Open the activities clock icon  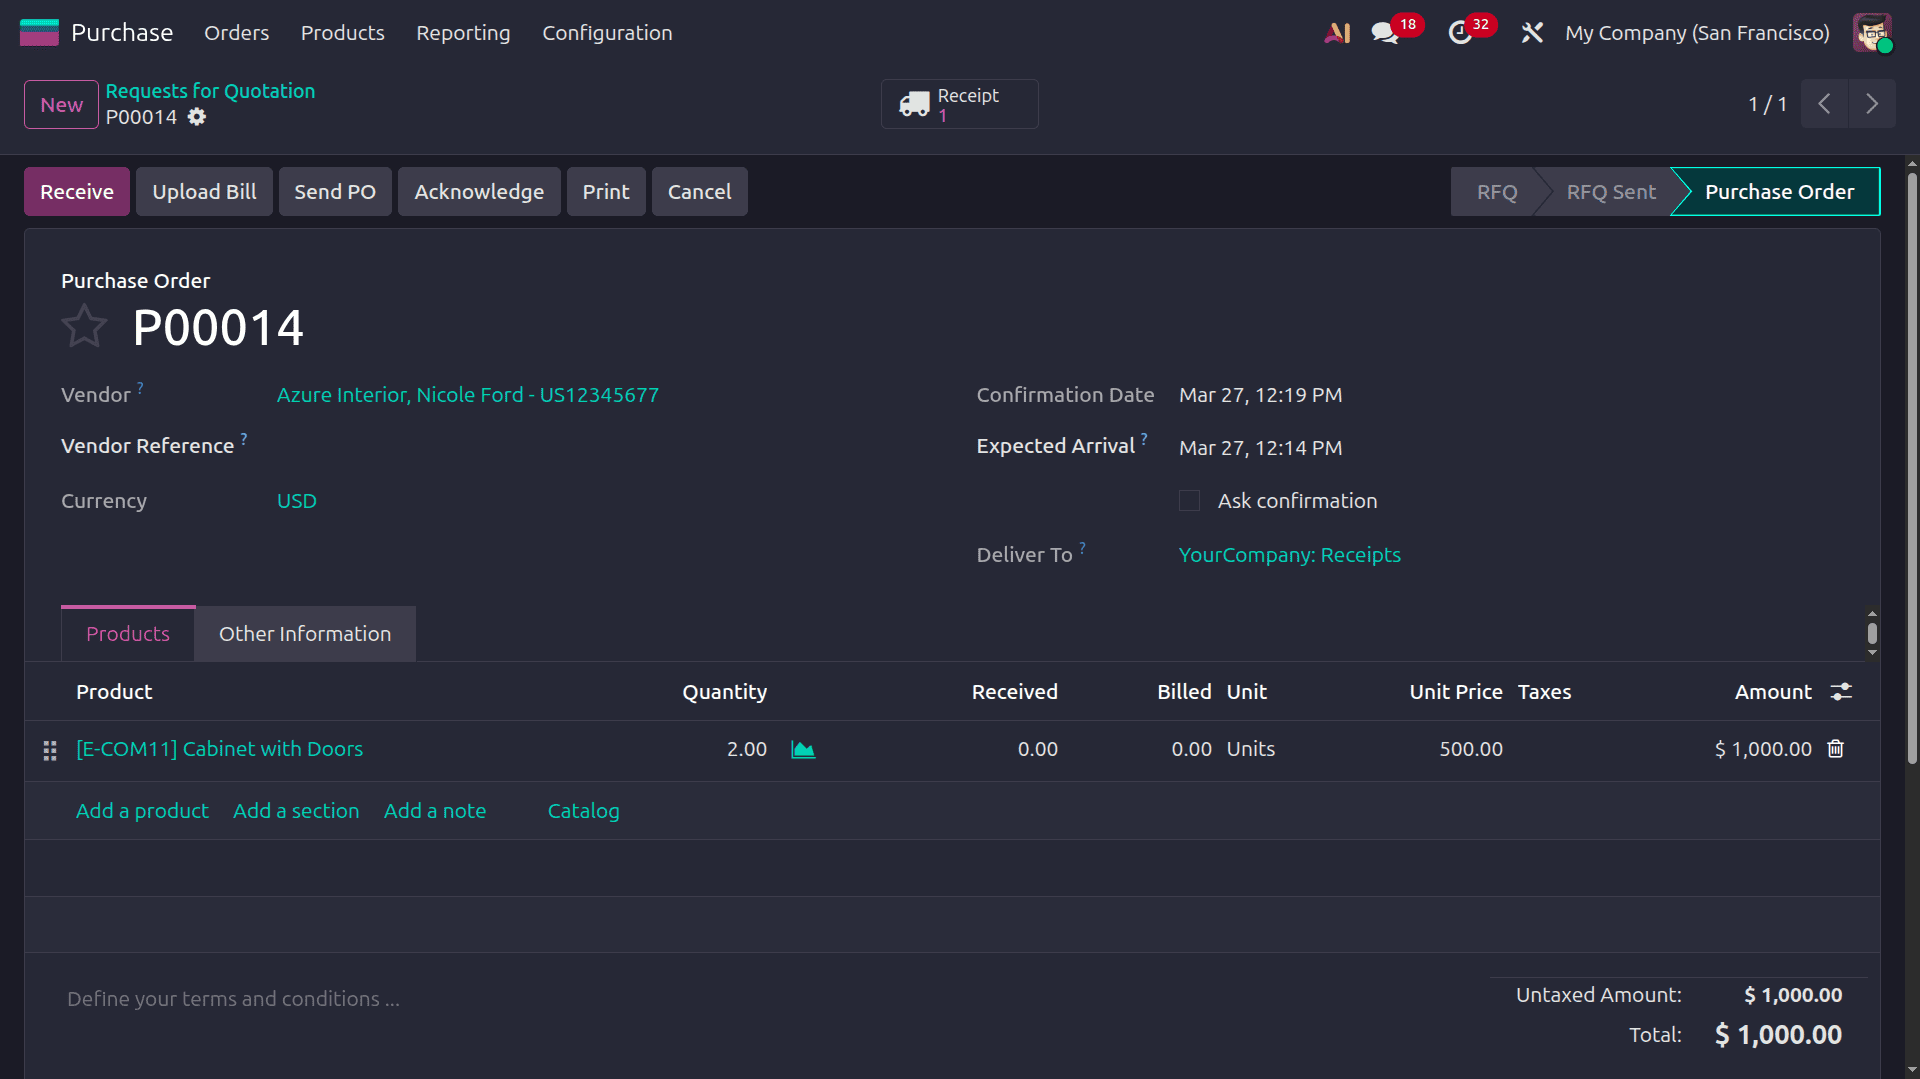click(1462, 32)
